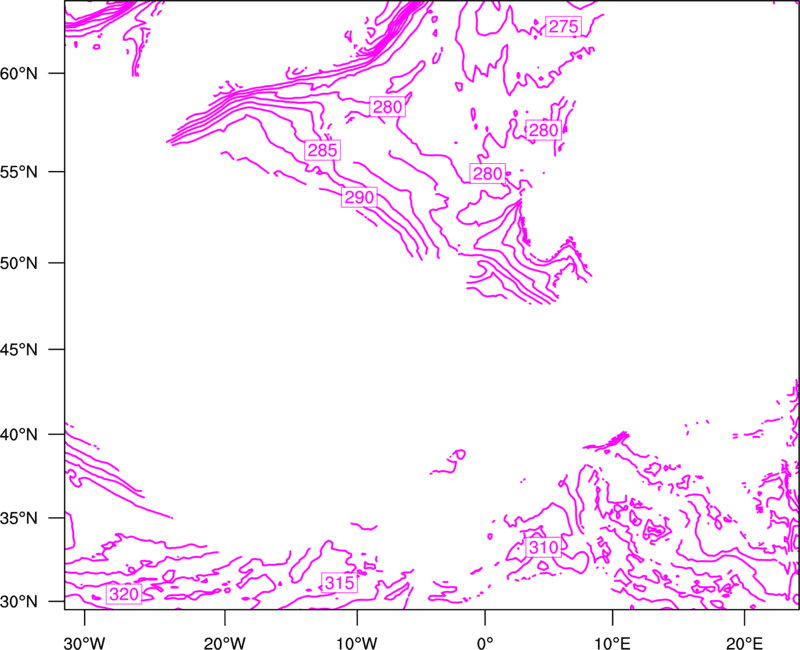Click the 35°N latitude axis label
Screen dimensions: 800x650
coord(19,518)
